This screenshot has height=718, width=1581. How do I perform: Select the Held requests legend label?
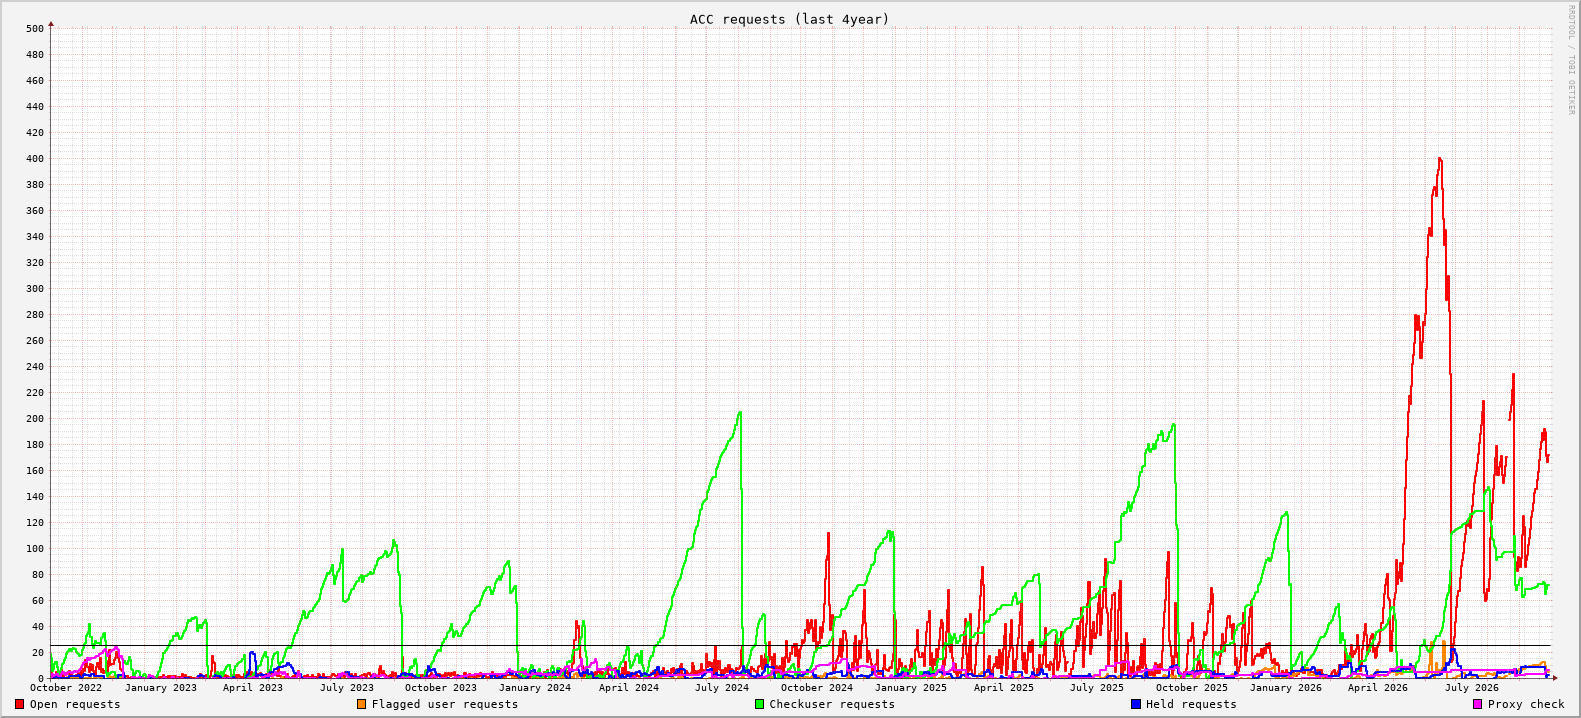coord(1191,704)
